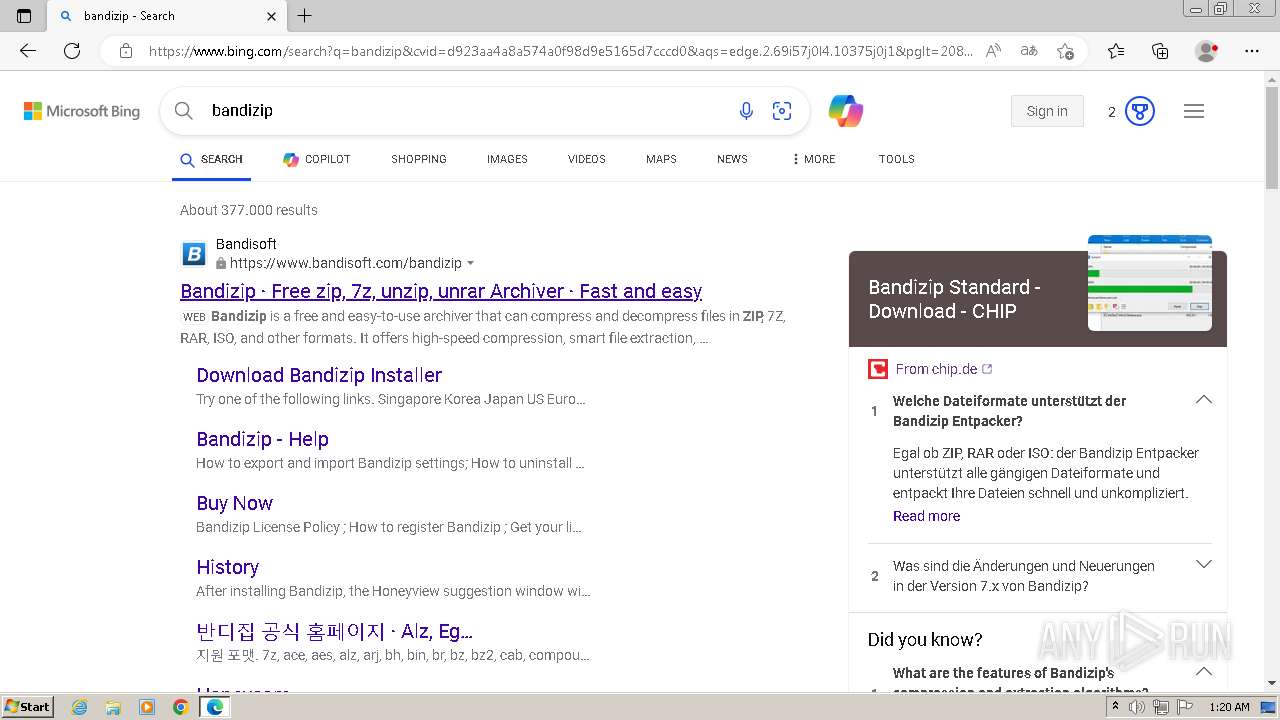
Task: Close the bandizip - Search tab
Action: (x=272, y=16)
